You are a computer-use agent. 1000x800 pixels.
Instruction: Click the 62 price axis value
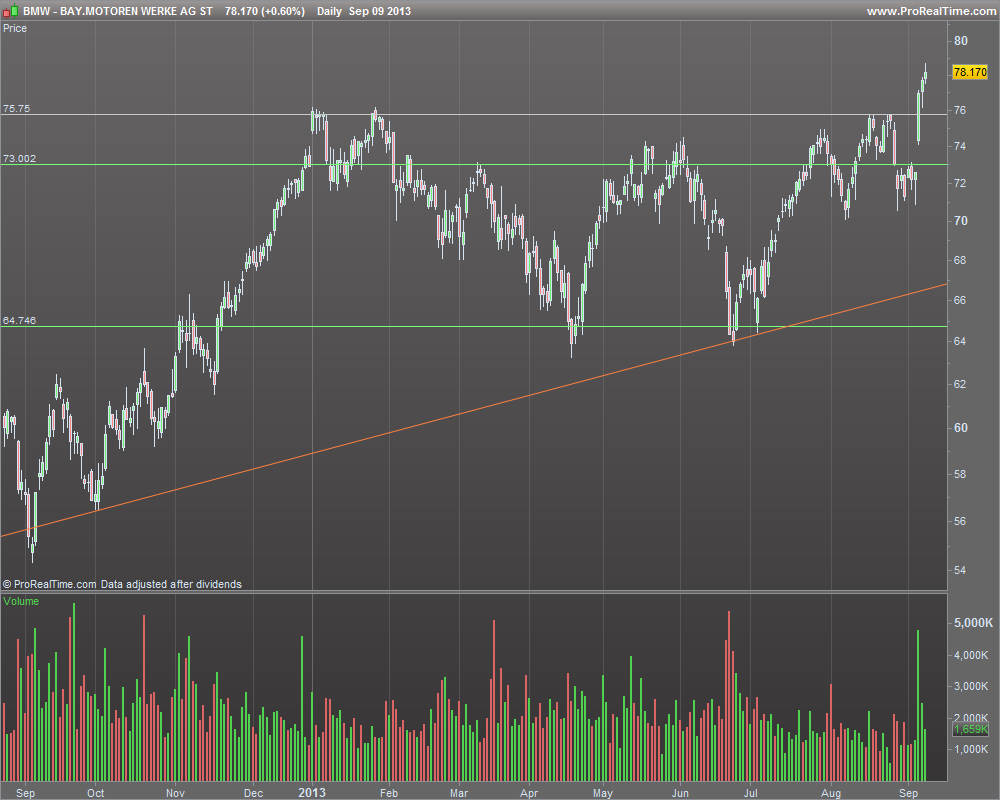click(960, 384)
